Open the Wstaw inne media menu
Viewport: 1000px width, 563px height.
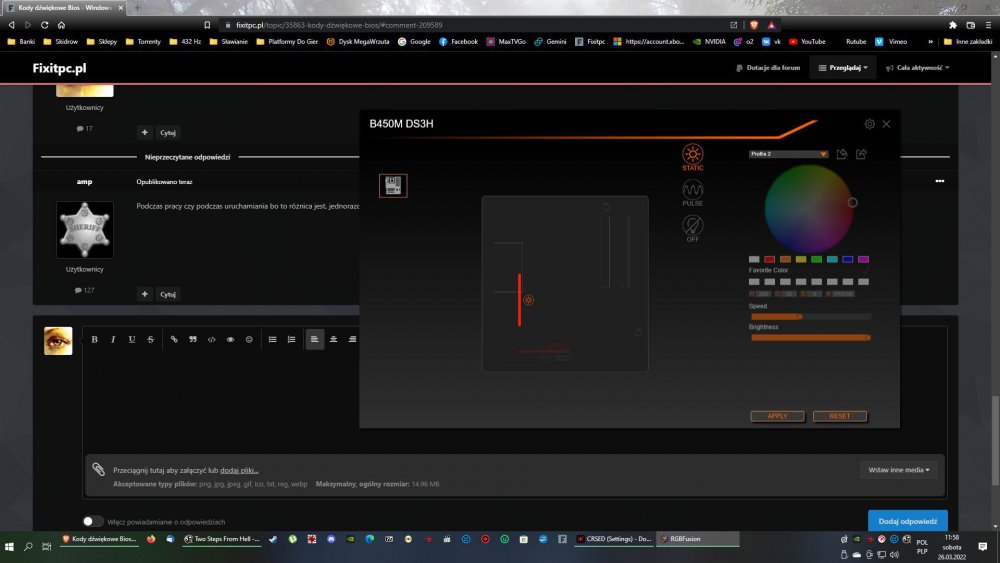(898, 469)
